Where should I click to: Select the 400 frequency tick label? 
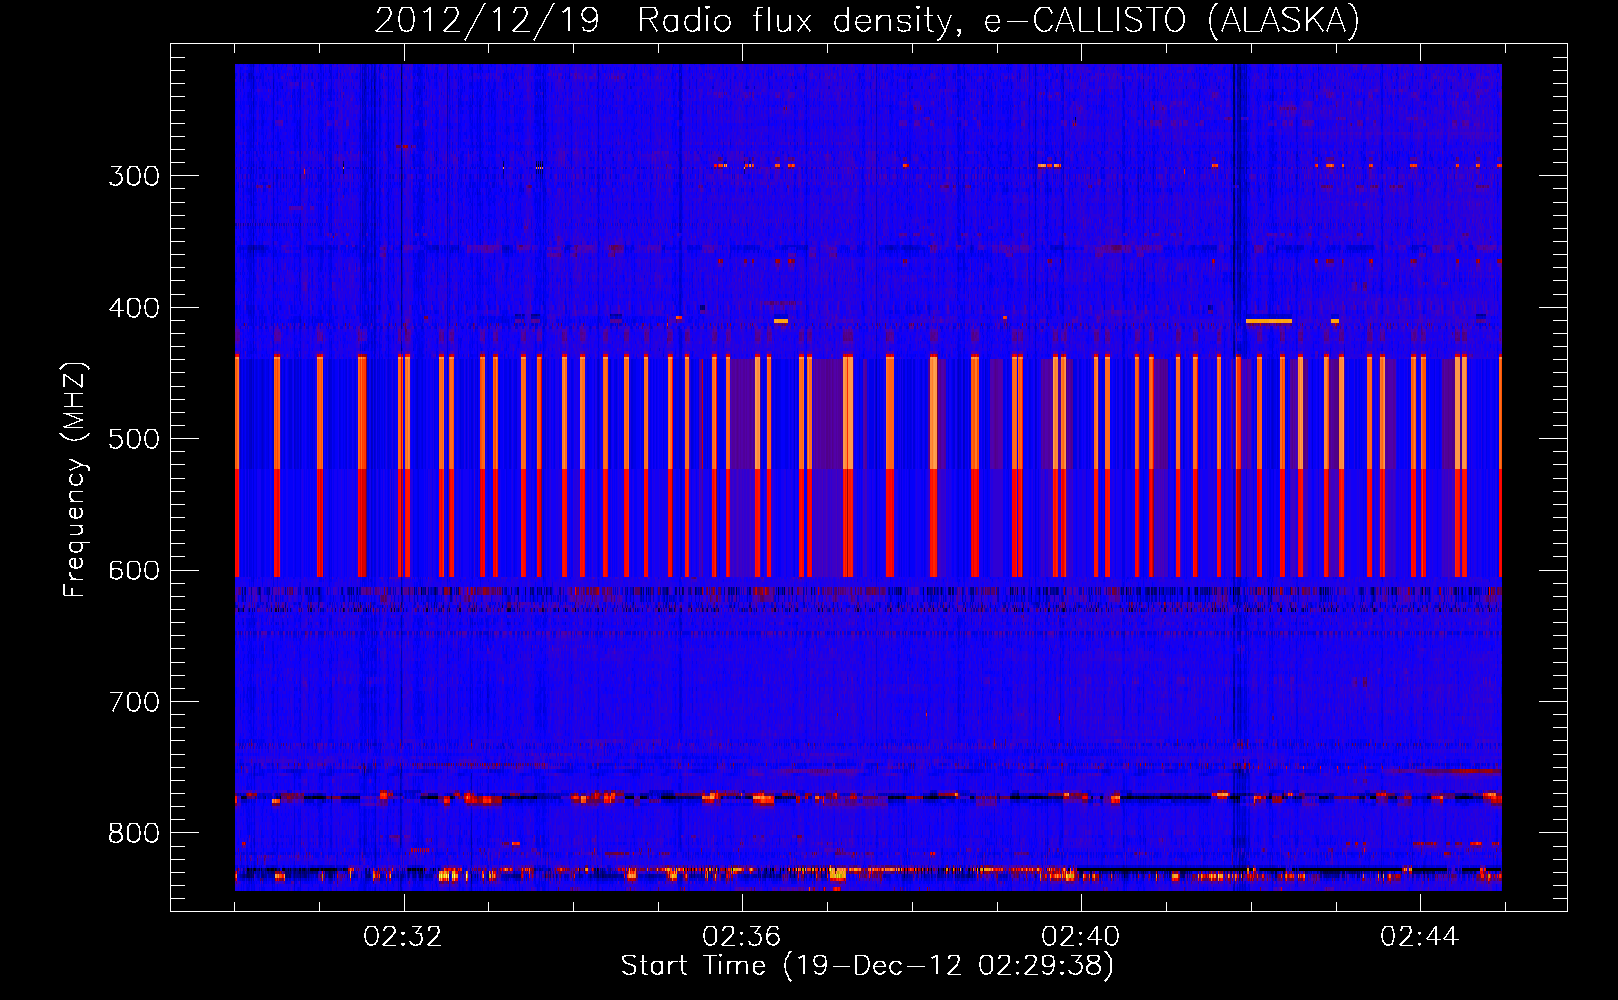(x=134, y=308)
